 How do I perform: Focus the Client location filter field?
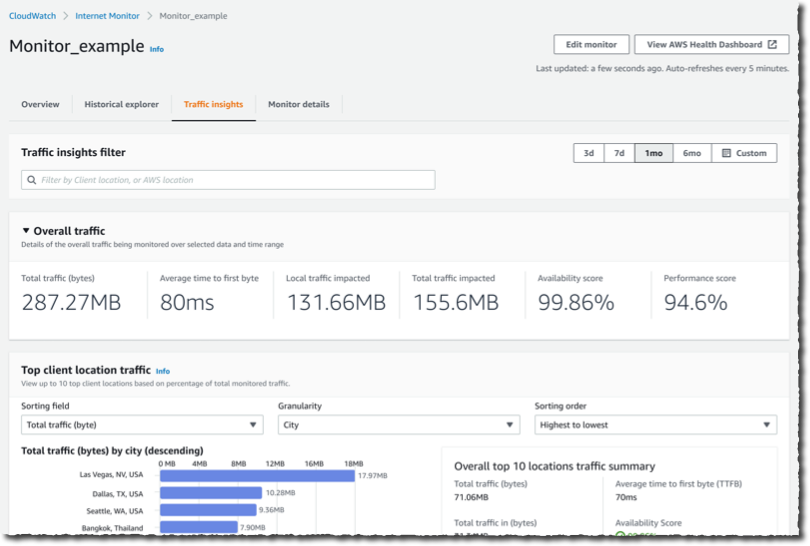tap(235, 180)
